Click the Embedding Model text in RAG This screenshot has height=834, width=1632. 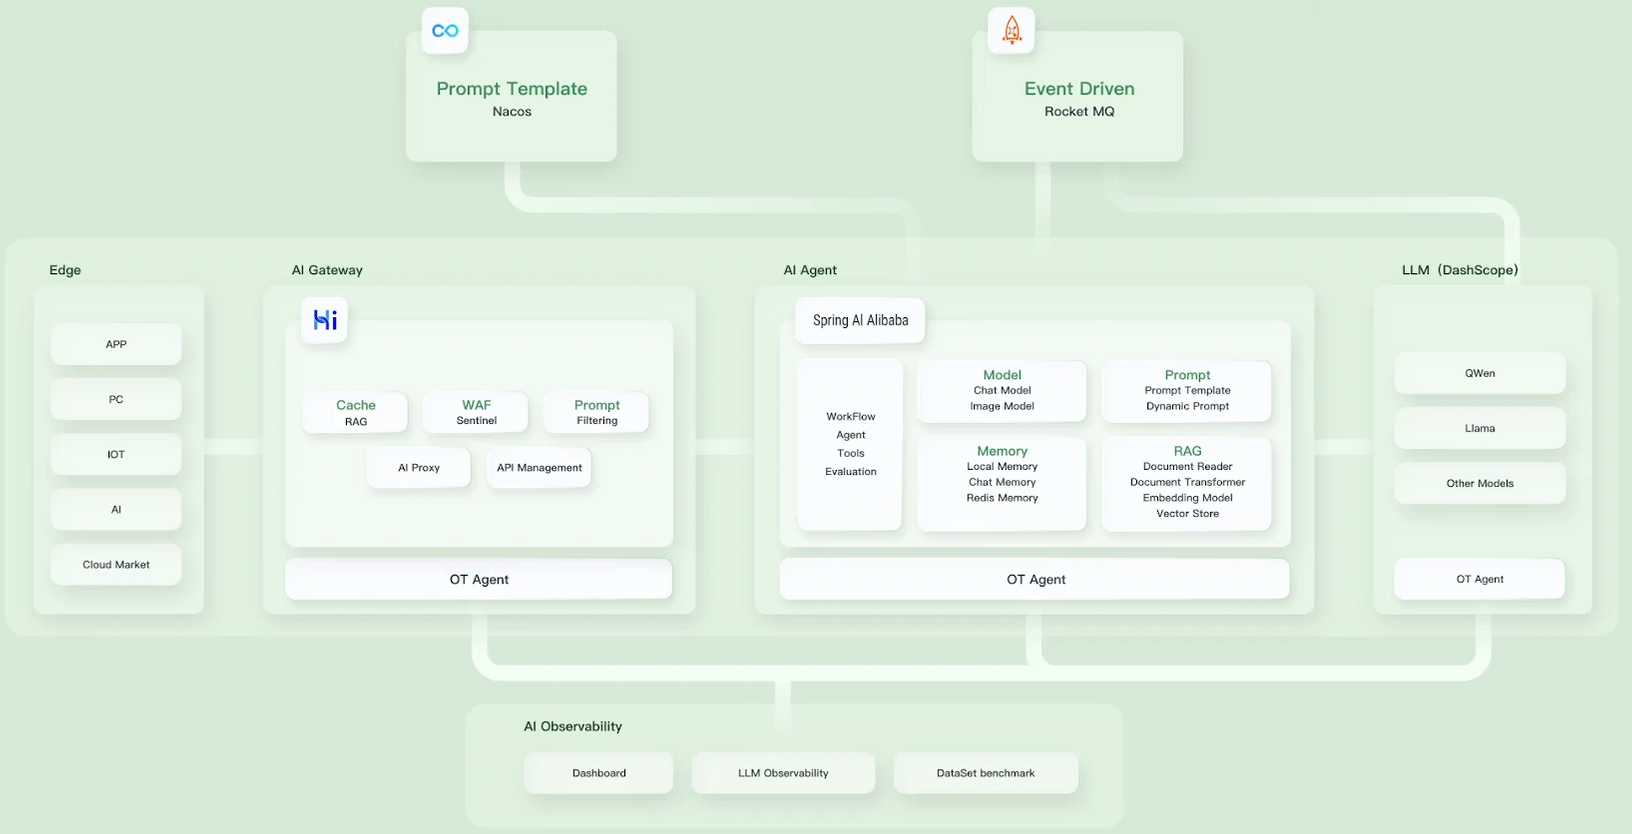point(1188,498)
